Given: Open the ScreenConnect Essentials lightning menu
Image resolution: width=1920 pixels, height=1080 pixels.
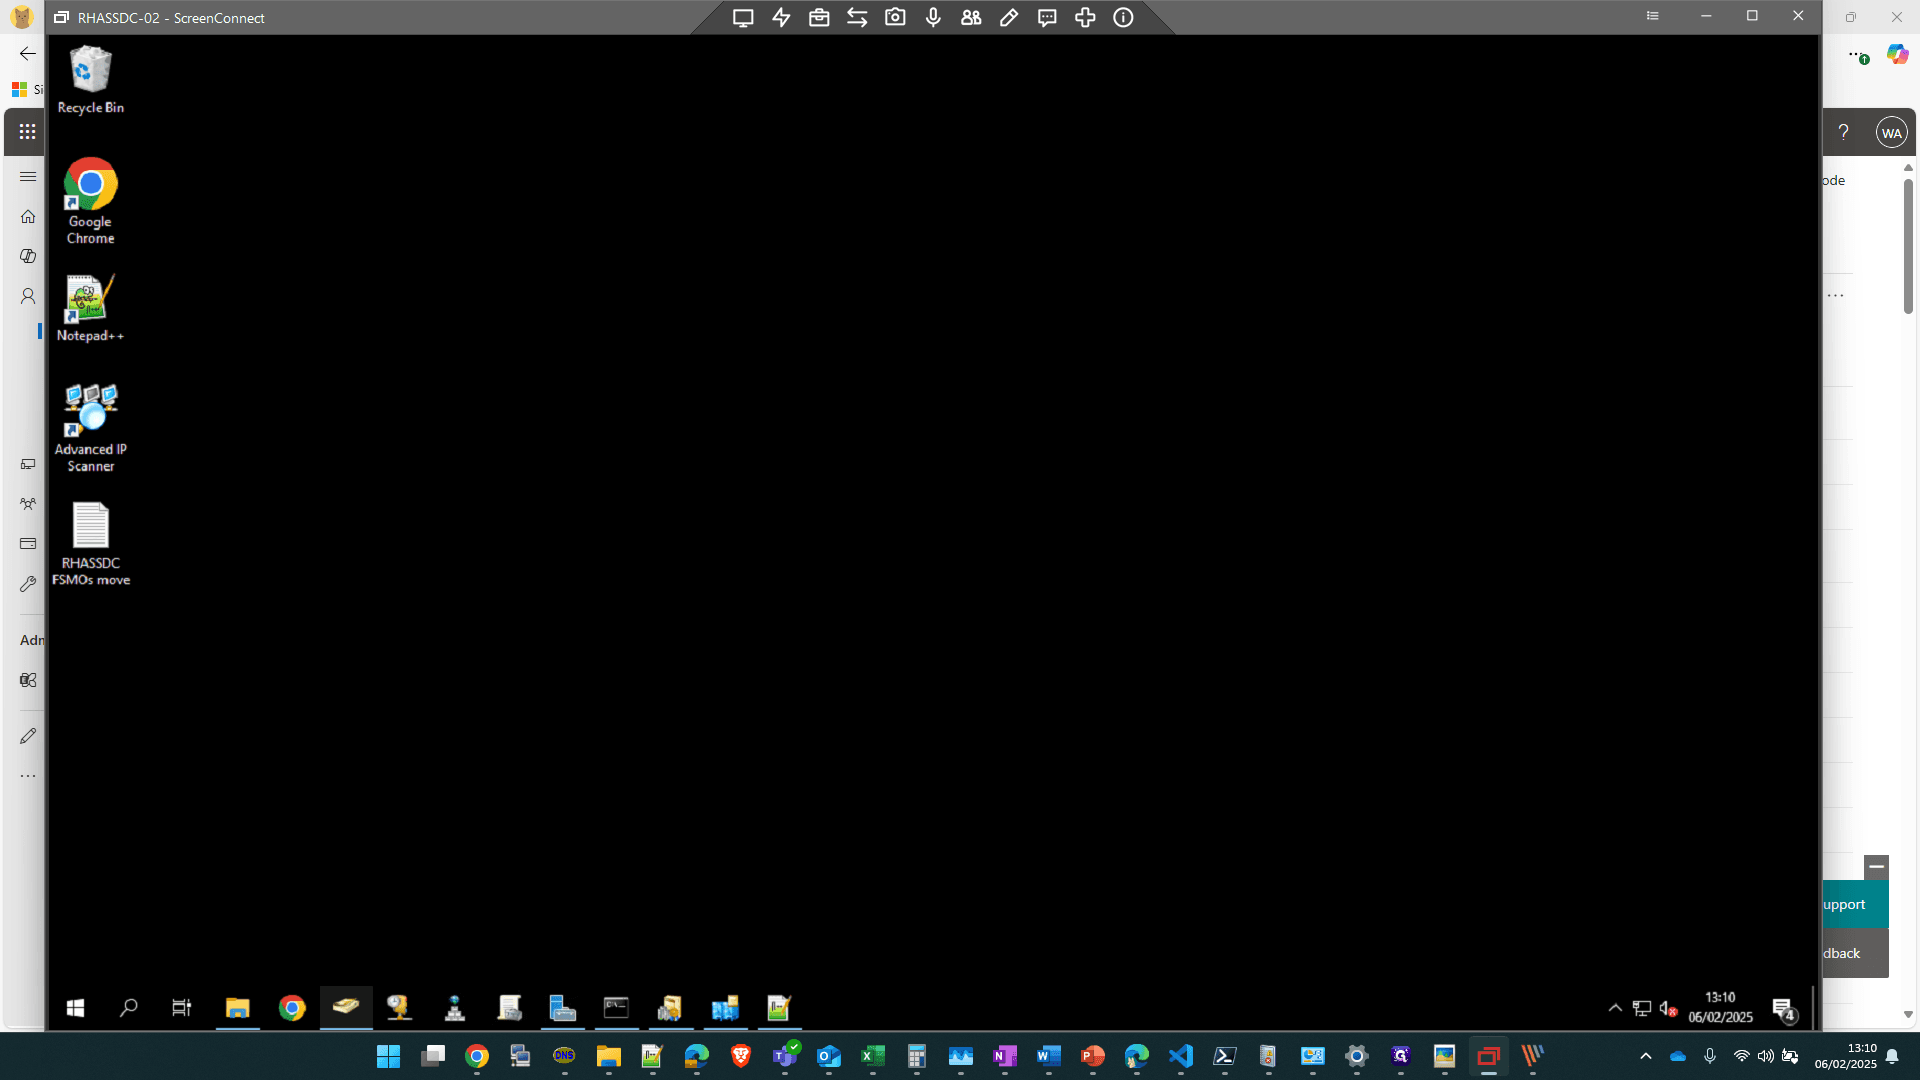Looking at the screenshot, I should 781,18.
